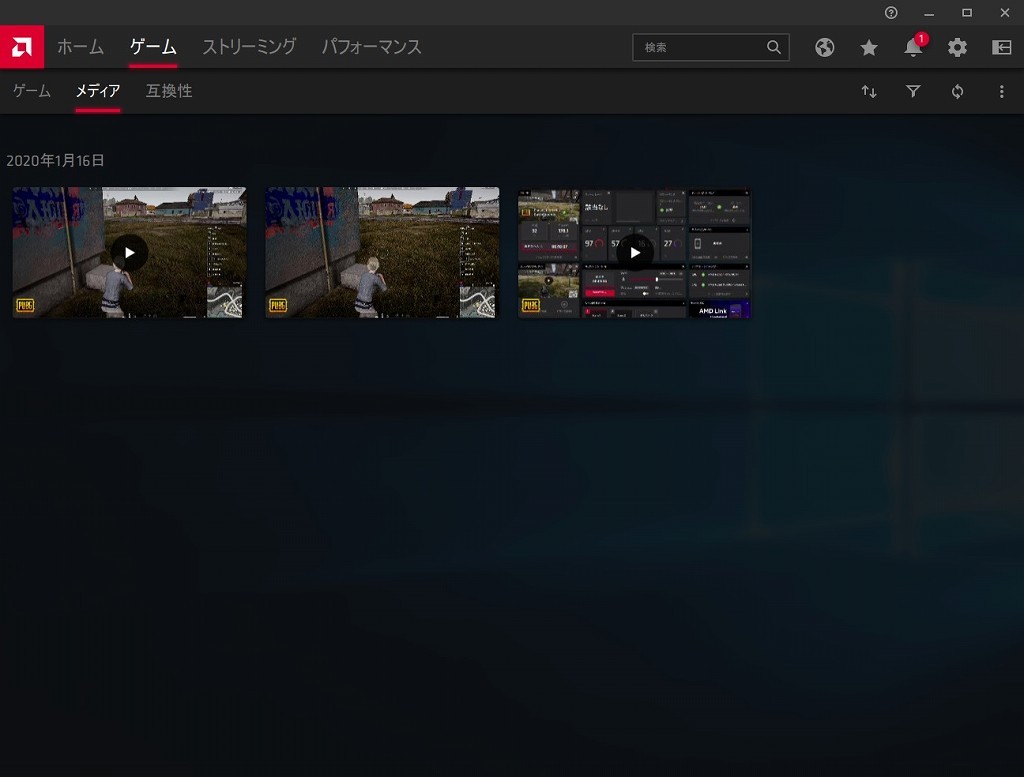This screenshot has width=1024, height=777.
Task: Open the filter funnel icon
Action: 913,91
